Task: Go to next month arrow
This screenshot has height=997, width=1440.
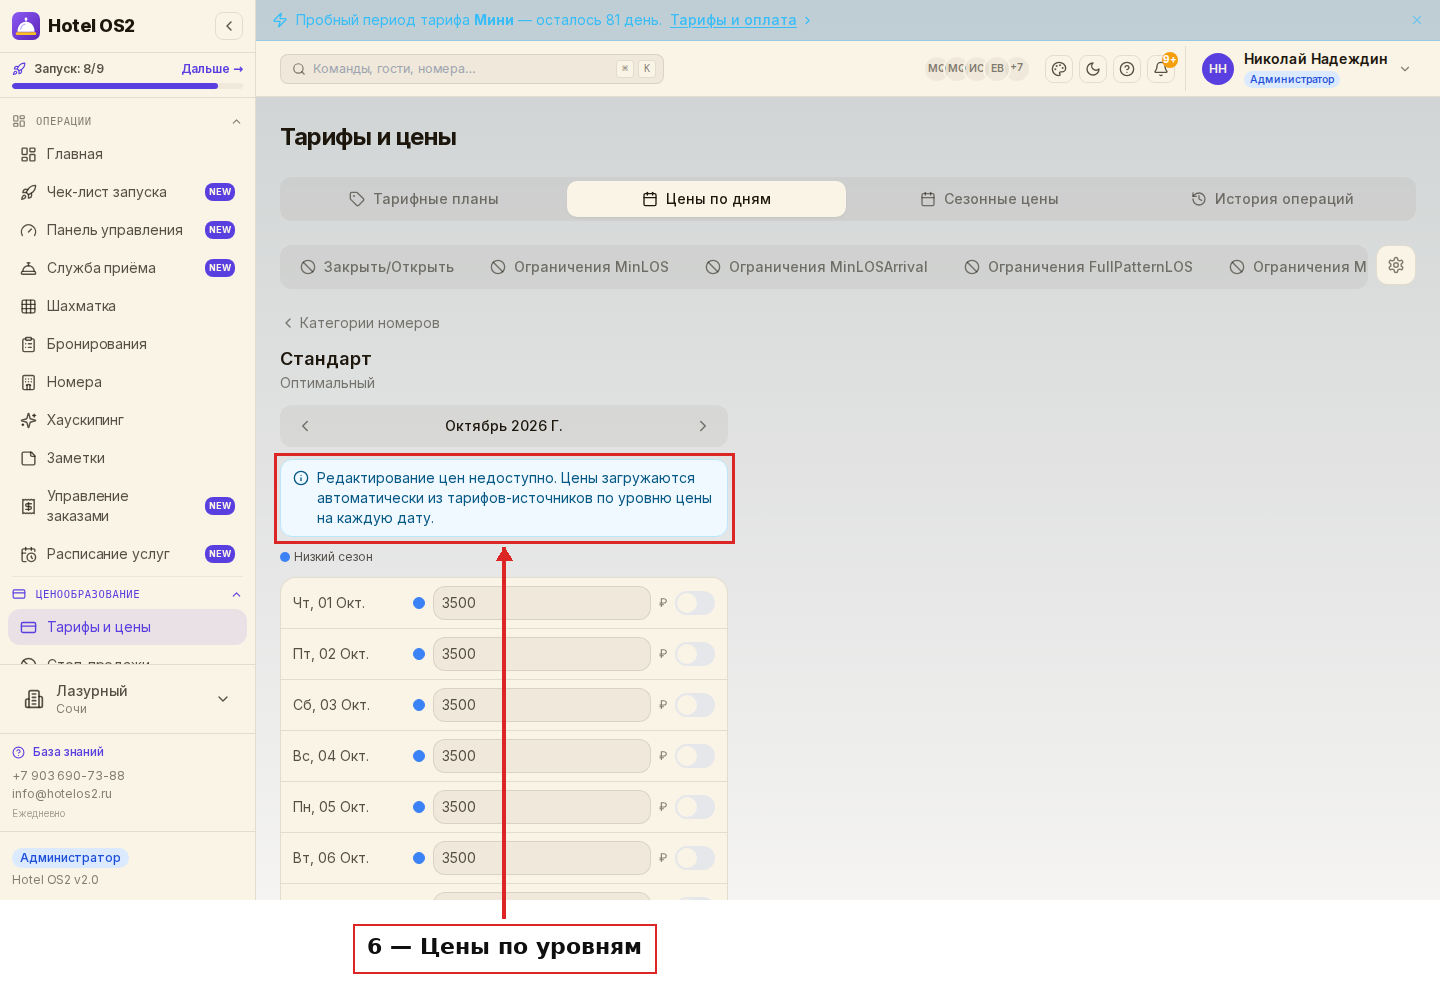Action: click(x=703, y=426)
